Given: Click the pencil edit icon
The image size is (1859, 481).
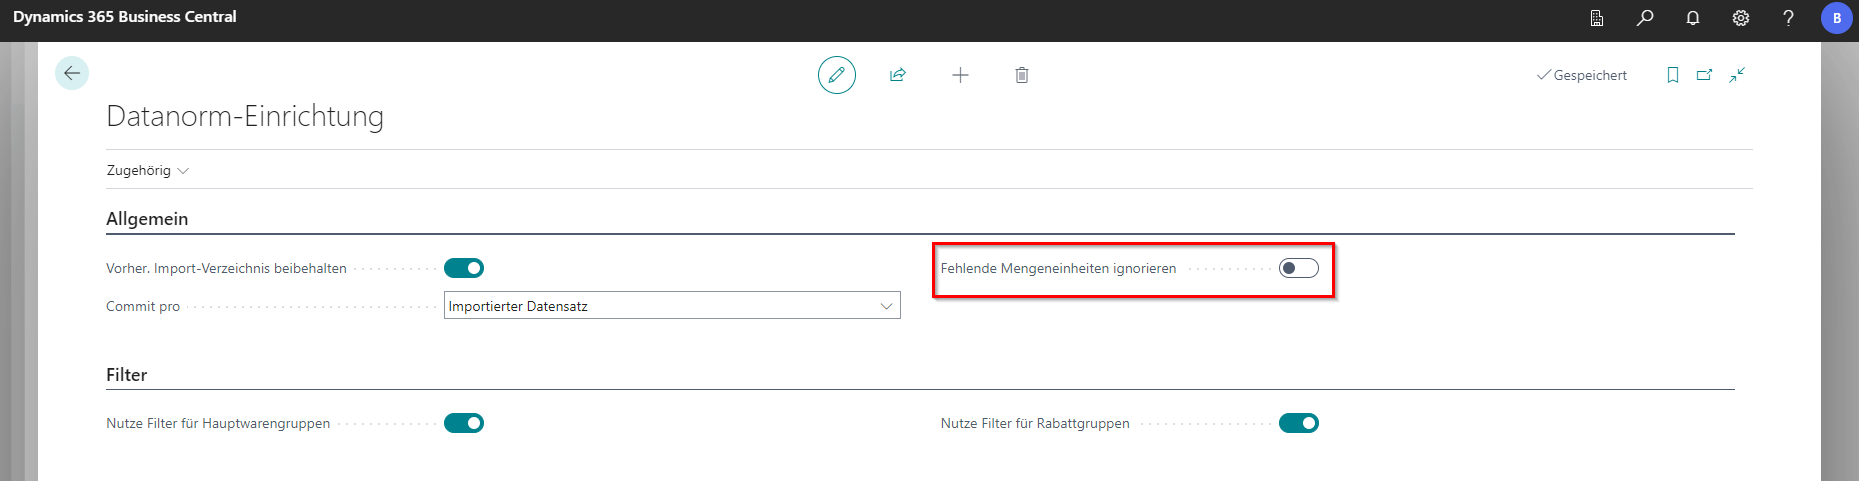Looking at the screenshot, I should 837,75.
